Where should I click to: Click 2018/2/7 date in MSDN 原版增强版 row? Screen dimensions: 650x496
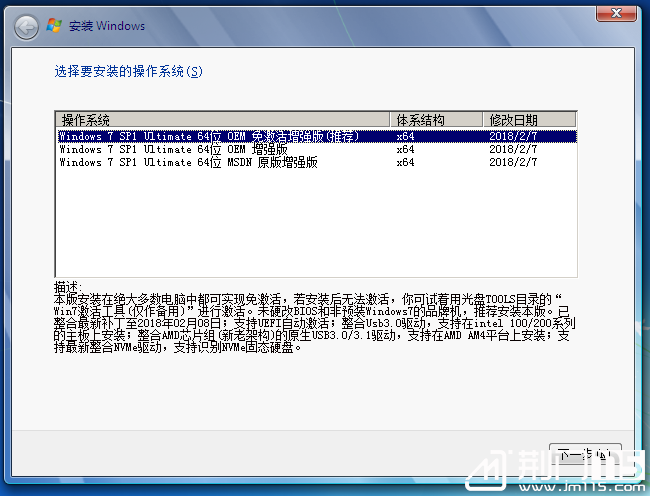(513, 162)
